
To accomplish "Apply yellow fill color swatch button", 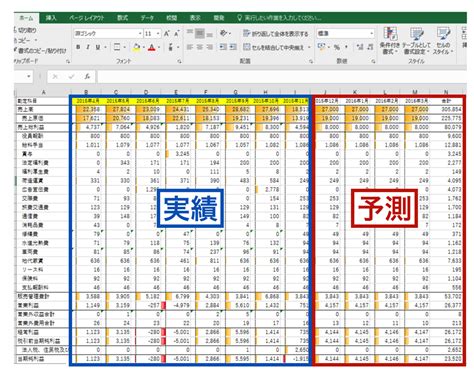I will click(x=136, y=47).
